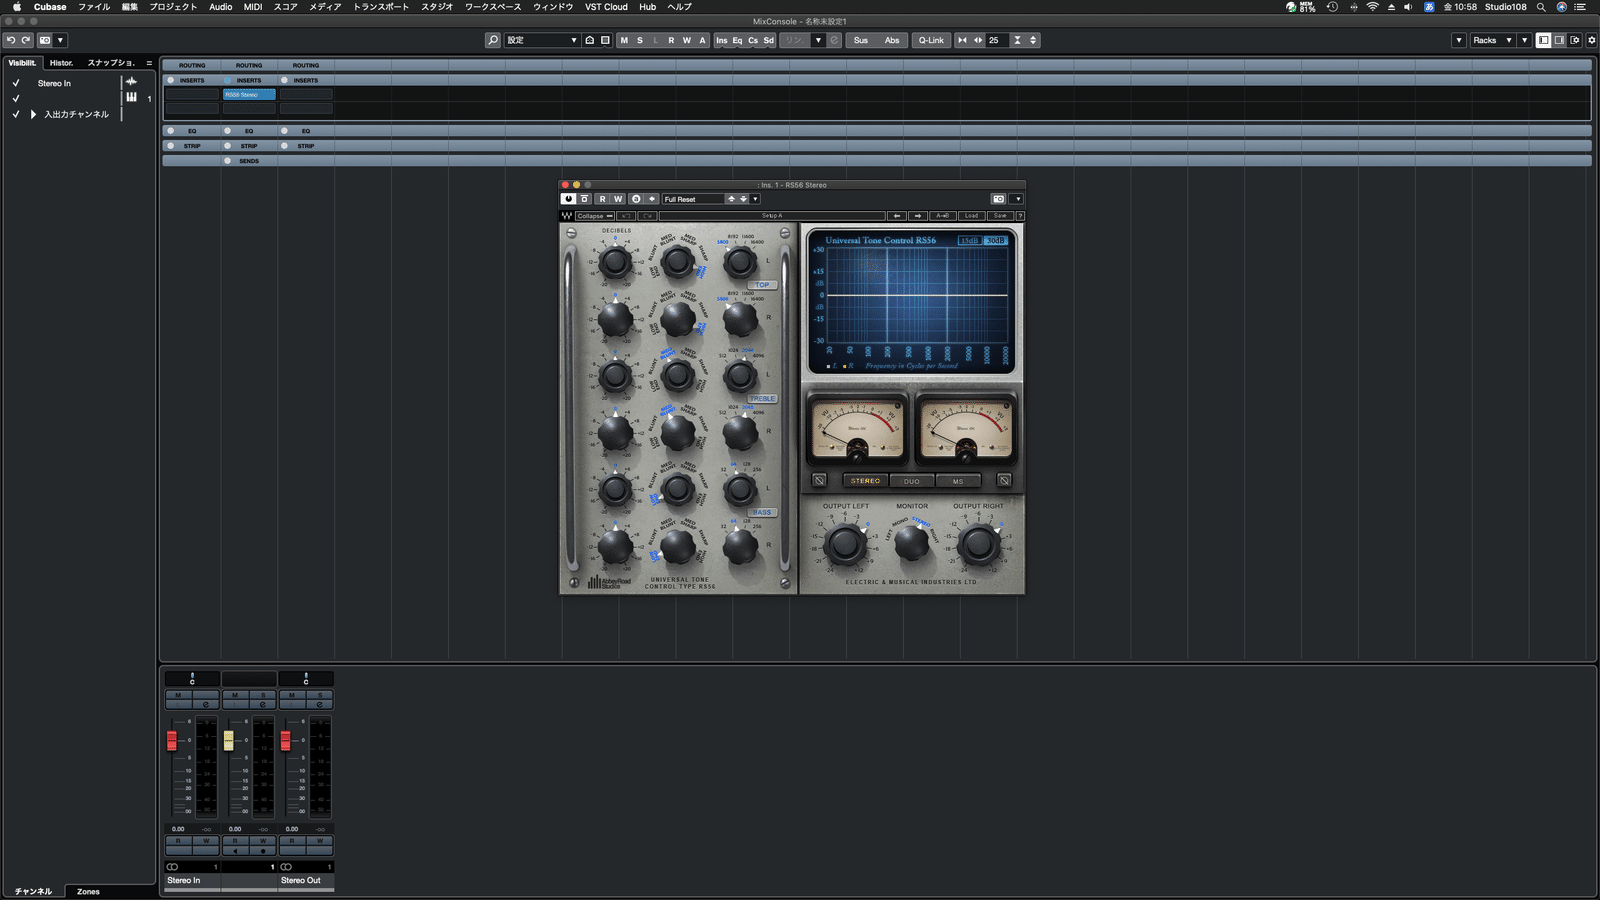Image resolution: width=1600 pixels, height=900 pixels.
Task: Click the plugin window snapshot camera icon
Action: tap(998, 199)
